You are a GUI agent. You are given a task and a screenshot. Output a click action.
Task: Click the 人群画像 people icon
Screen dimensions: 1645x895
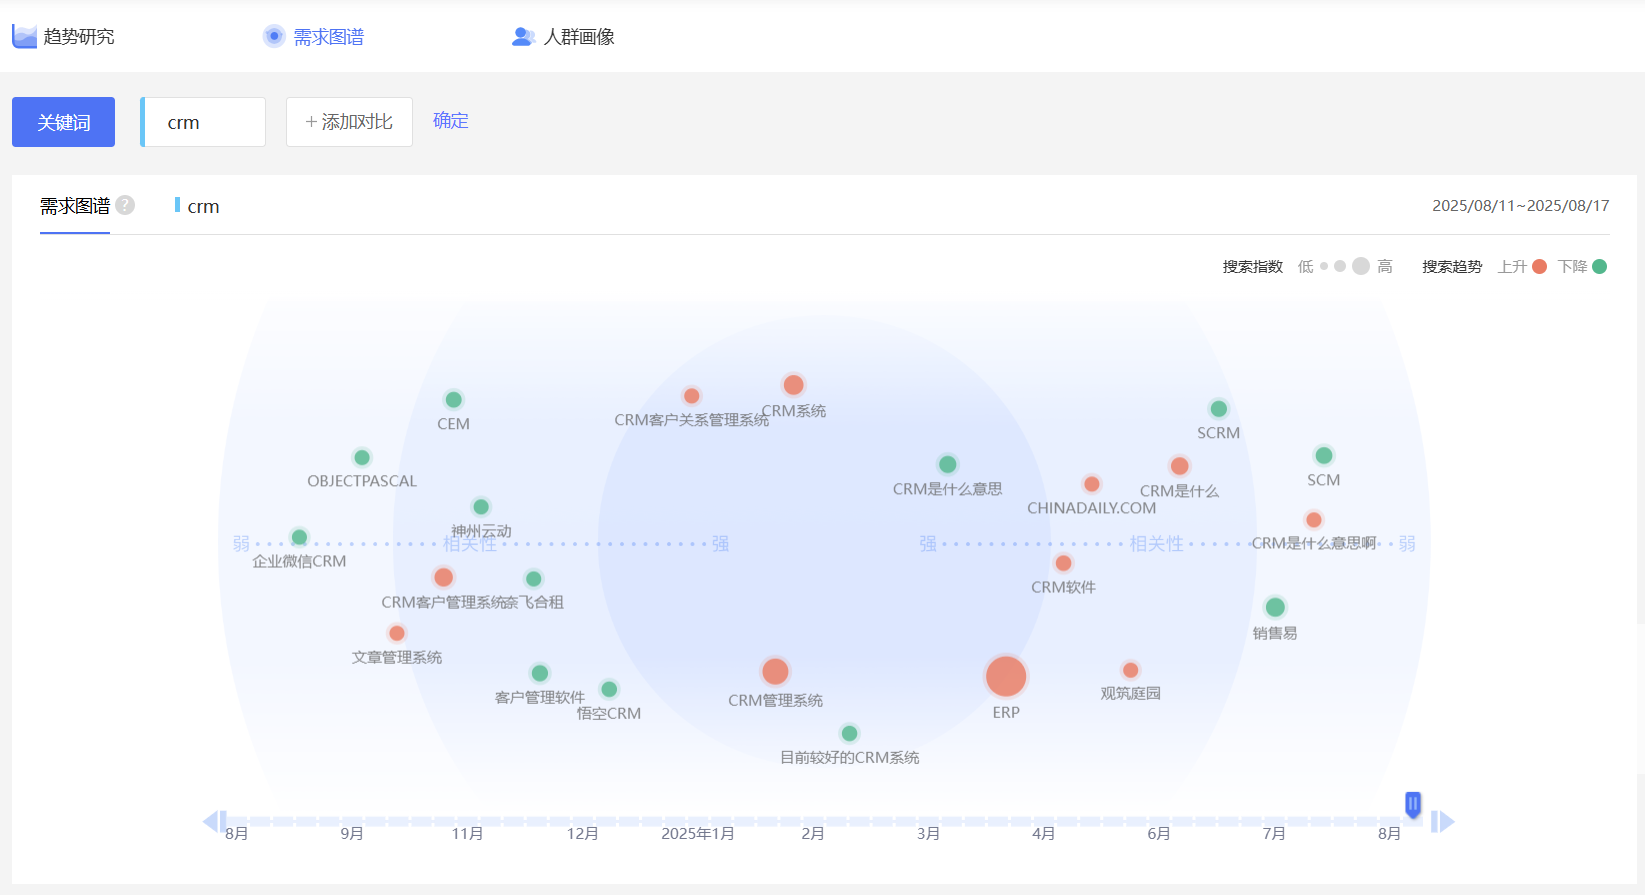(x=523, y=37)
